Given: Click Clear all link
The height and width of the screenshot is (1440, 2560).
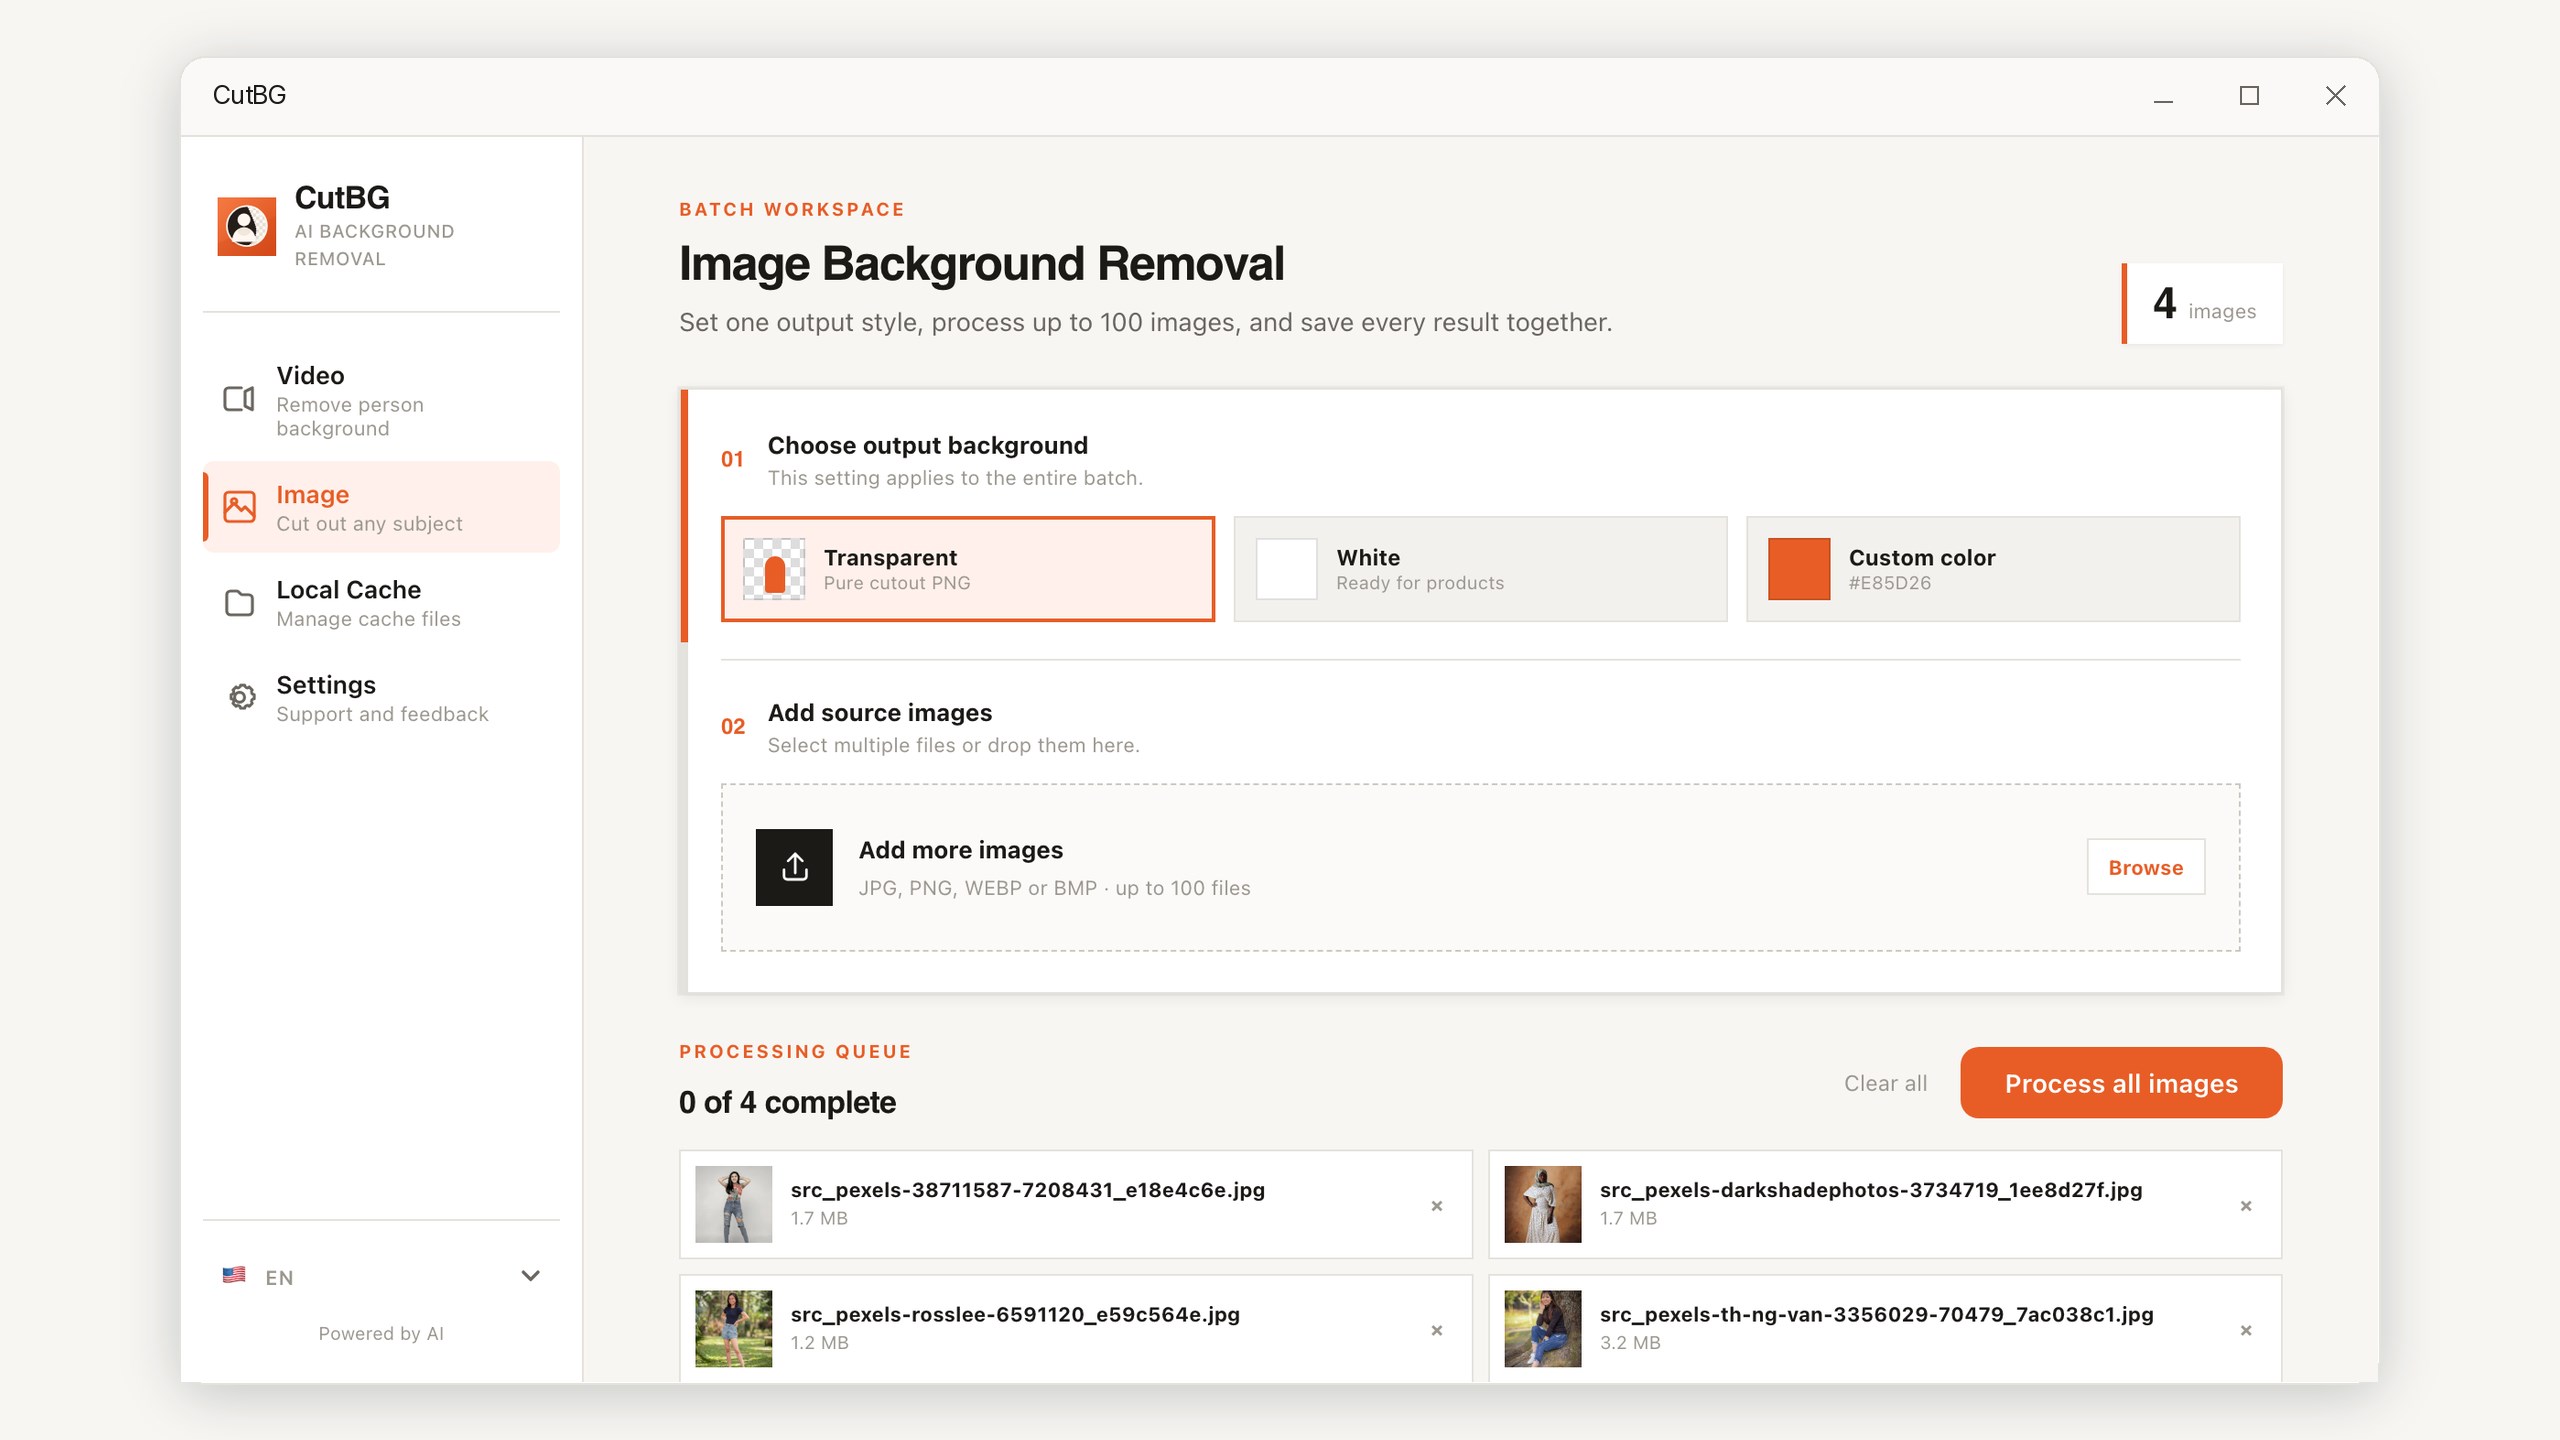Looking at the screenshot, I should tap(1885, 1083).
